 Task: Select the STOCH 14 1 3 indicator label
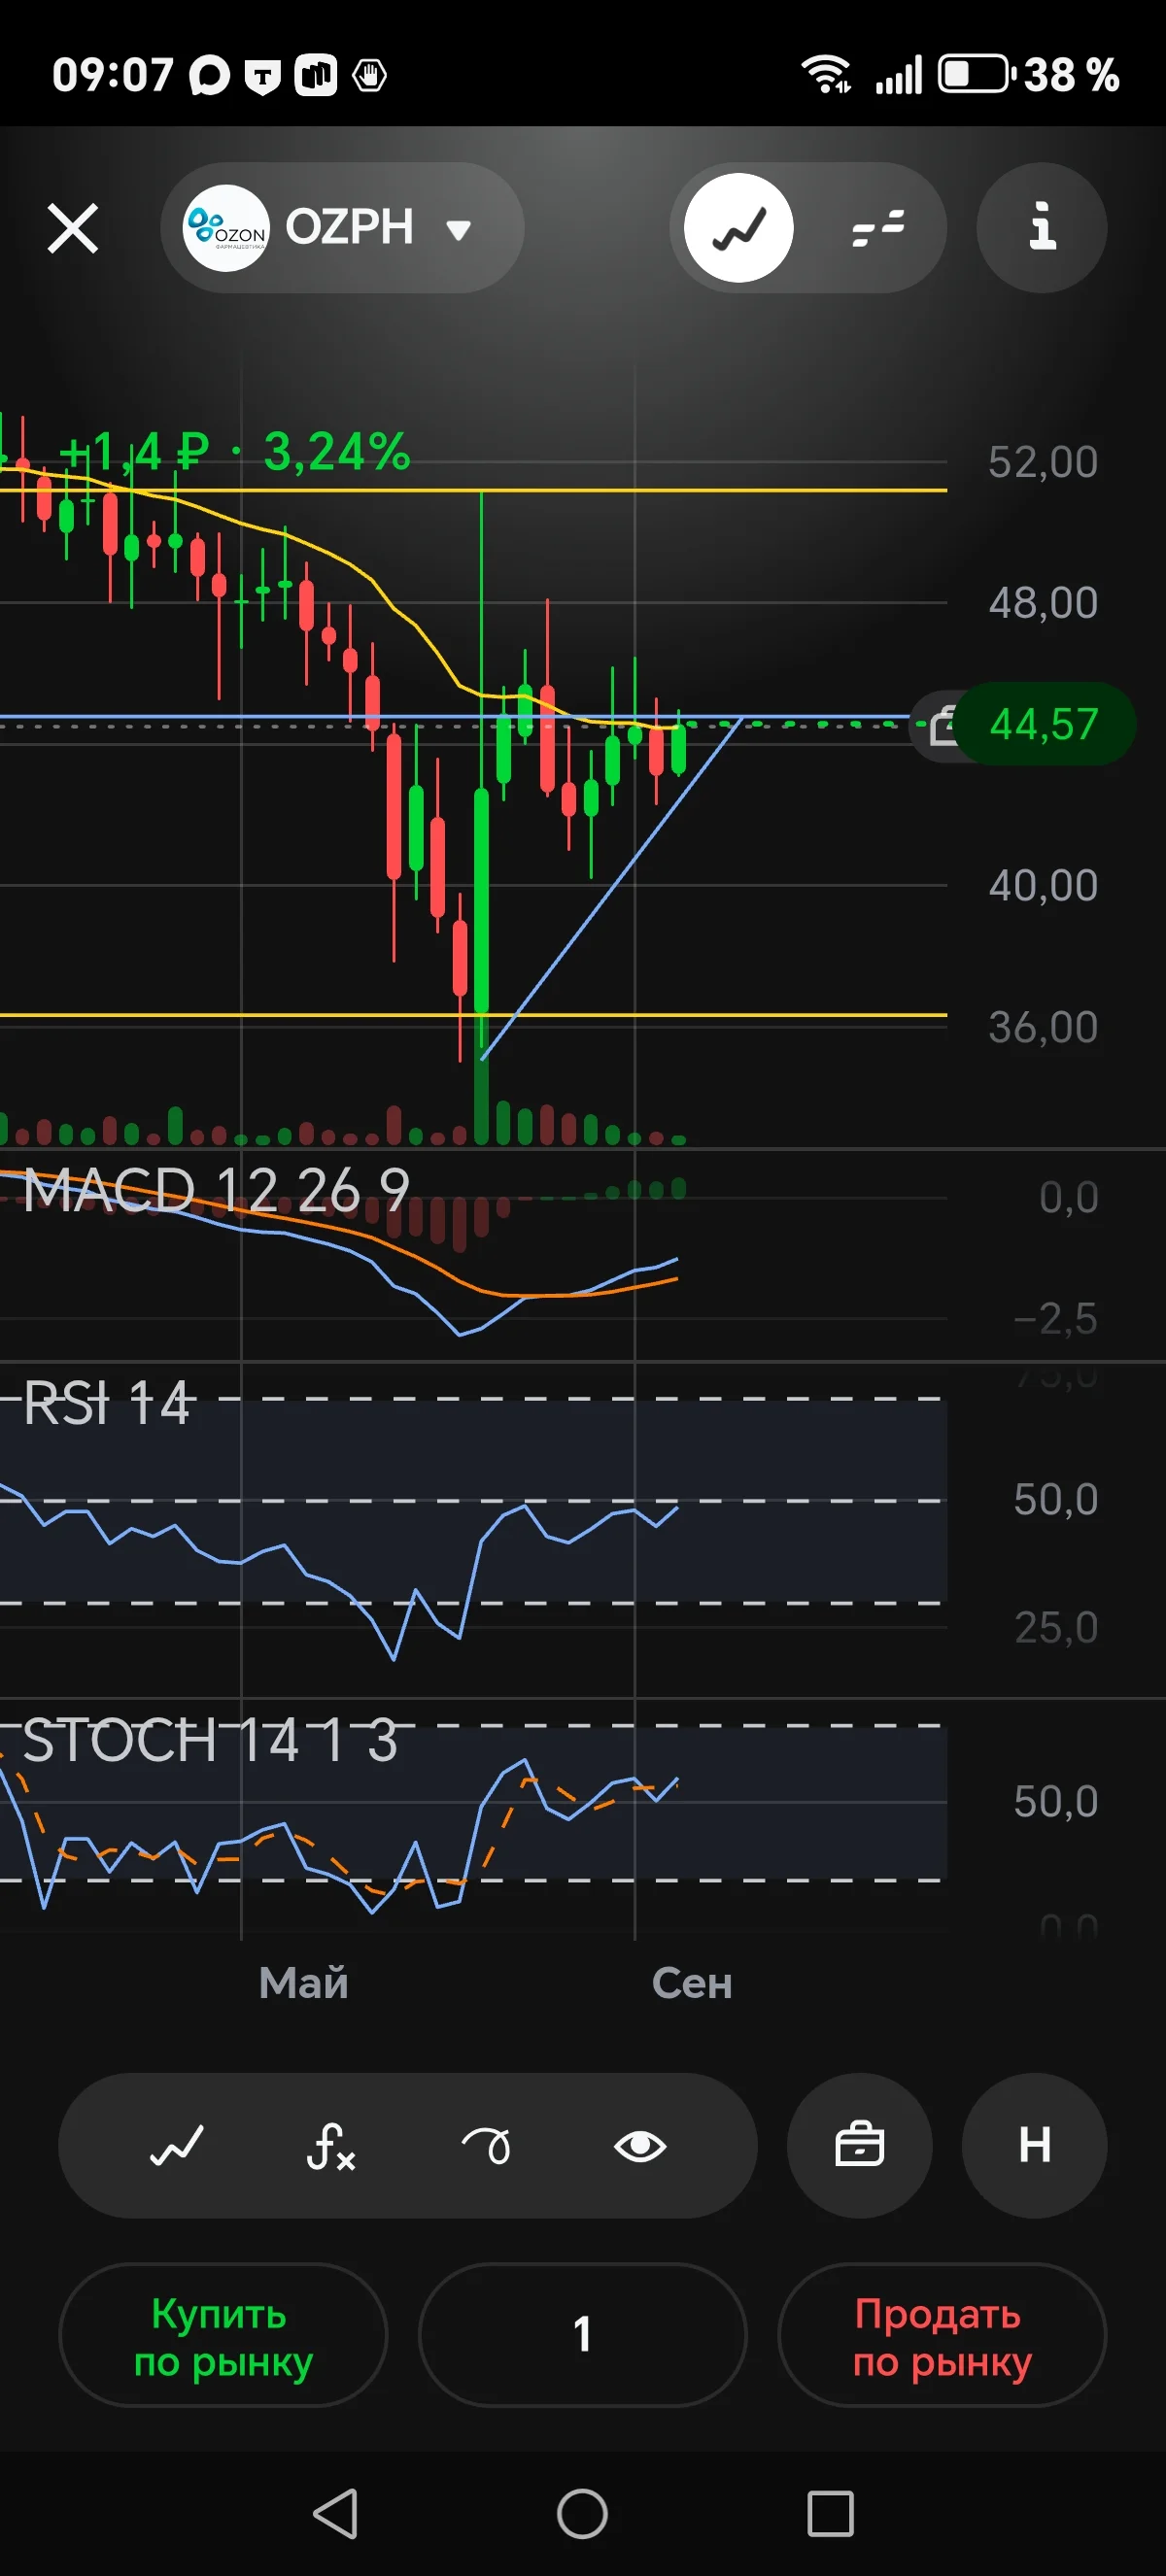click(x=210, y=1741)
